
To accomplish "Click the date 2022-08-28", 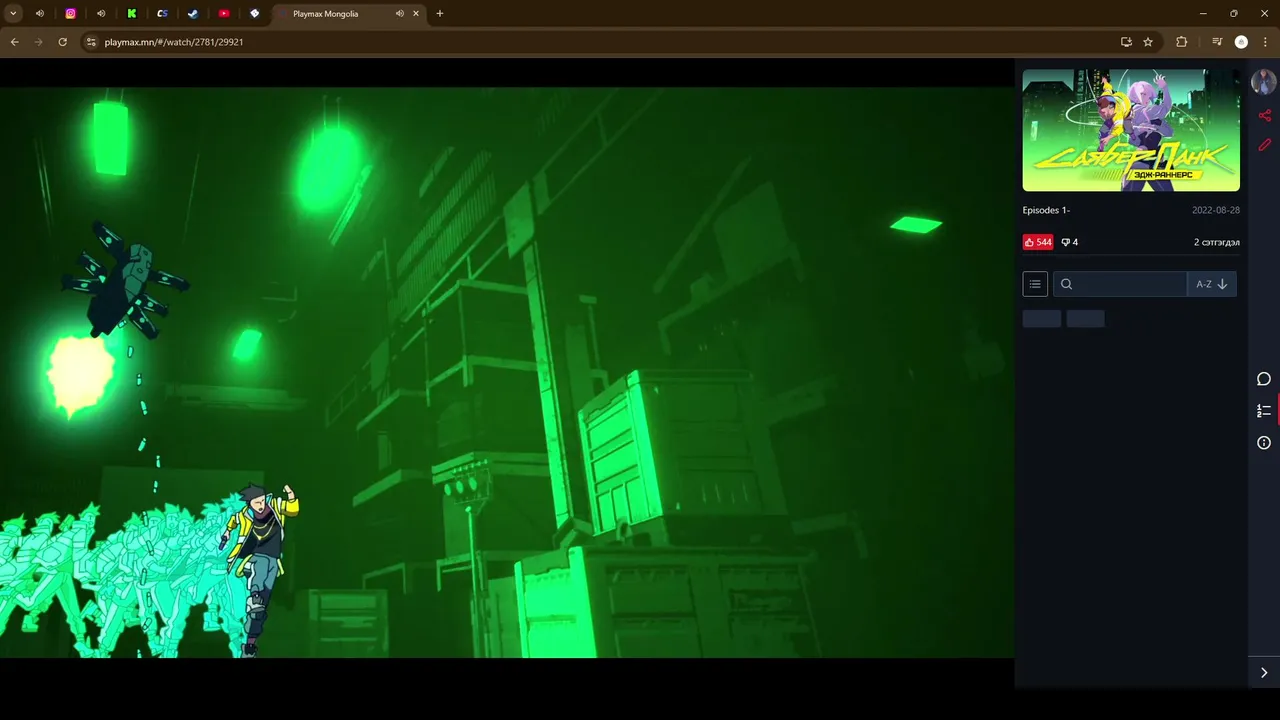I will 1216,210.
